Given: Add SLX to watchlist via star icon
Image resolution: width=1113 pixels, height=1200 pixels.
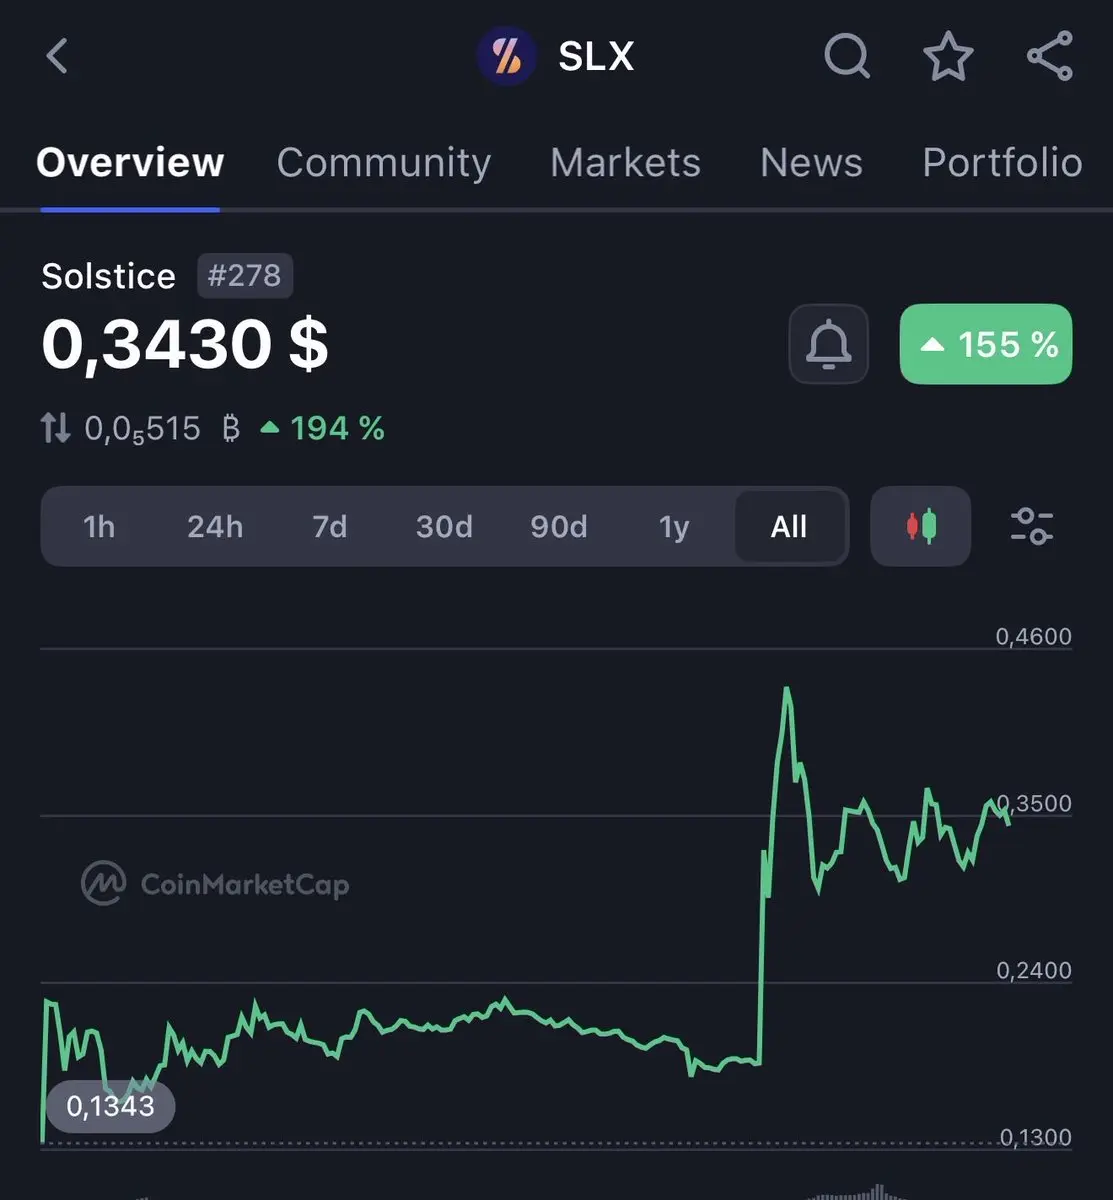Looking at the screenshot, I should (948, 56).
